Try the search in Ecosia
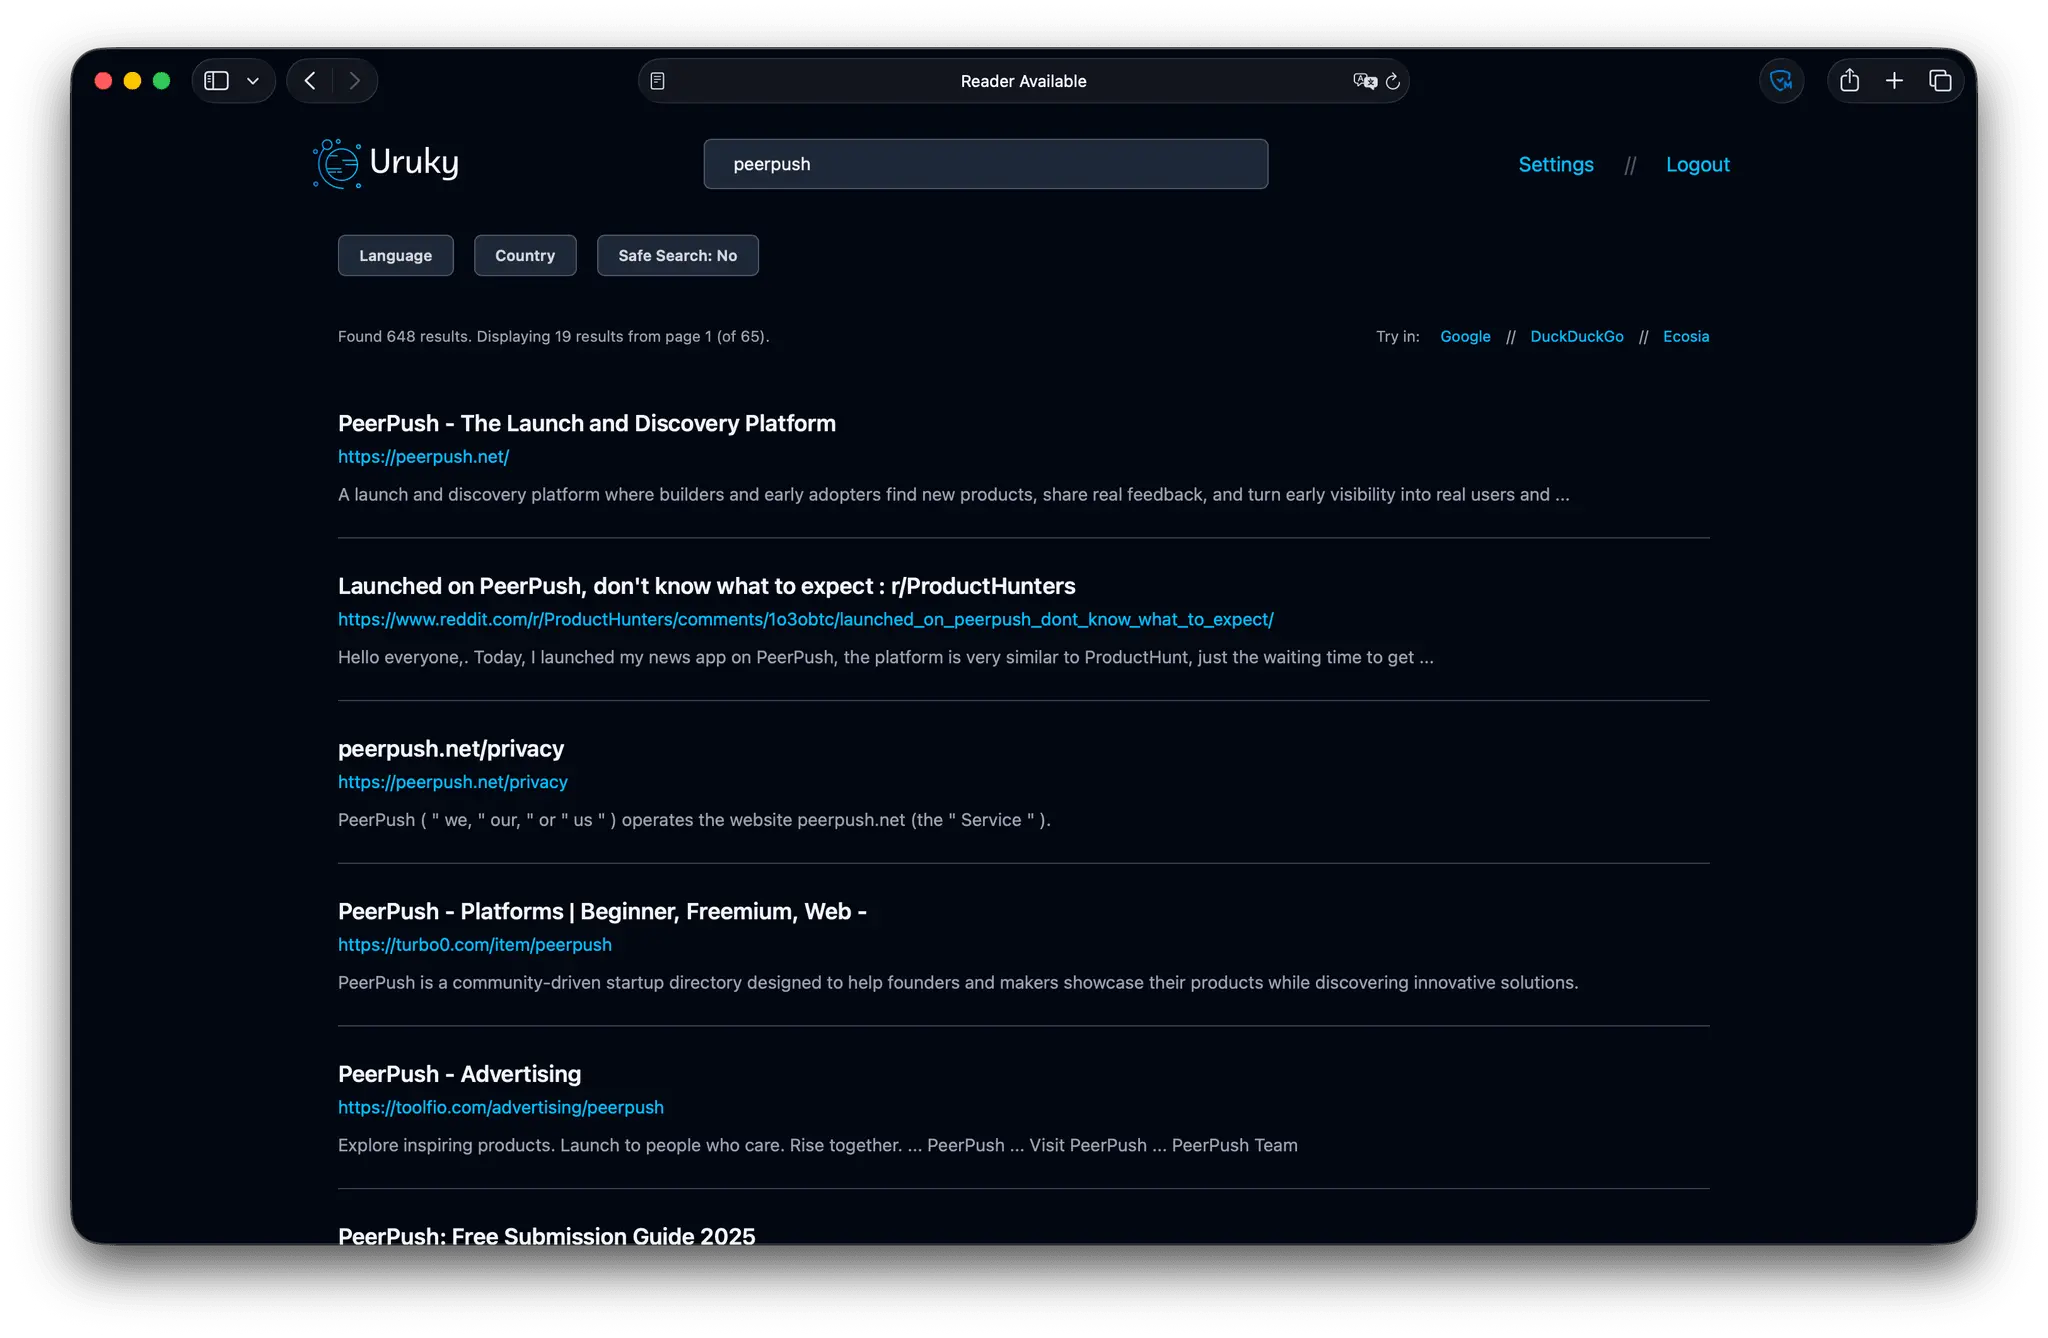Viewport: 2048px width, 1338px height. pos(1685,336)
